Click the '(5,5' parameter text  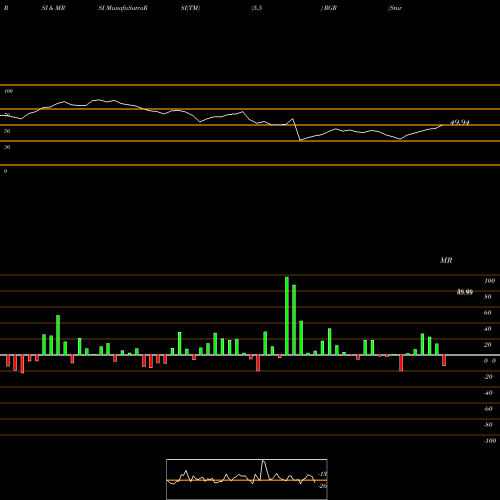tap(257, 8)
